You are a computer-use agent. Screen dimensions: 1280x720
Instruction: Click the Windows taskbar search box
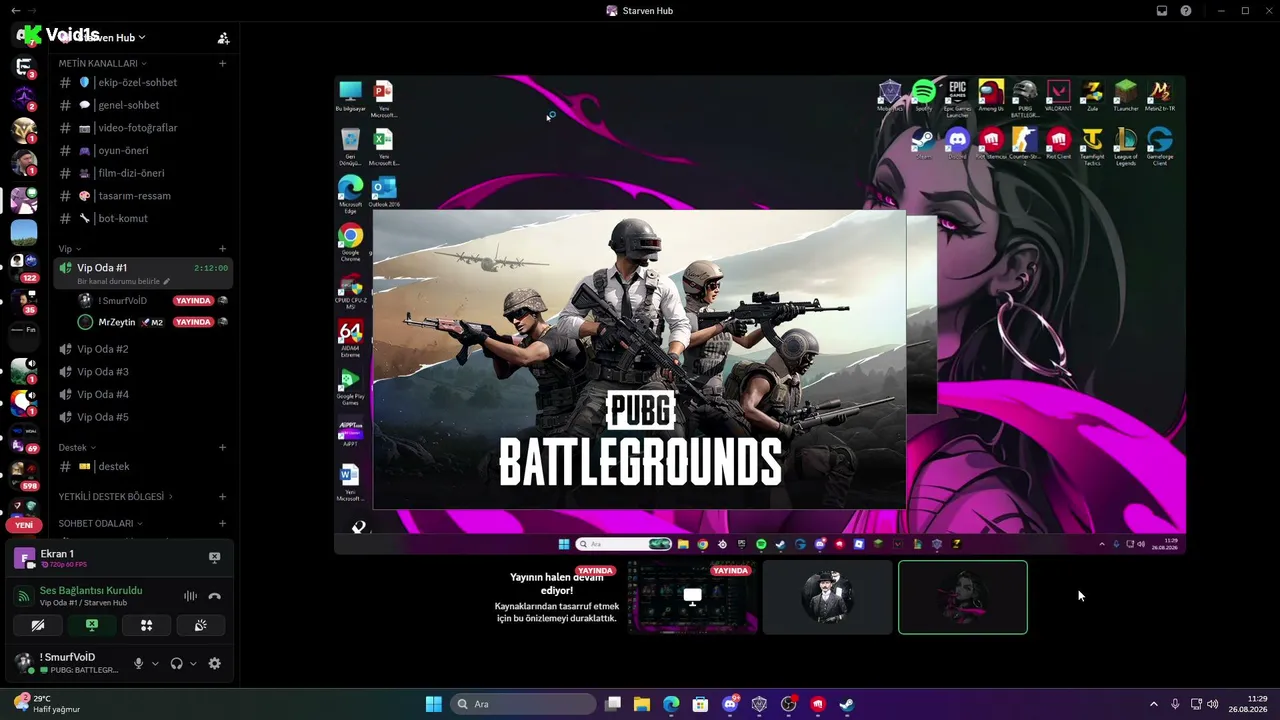(524, 704)
